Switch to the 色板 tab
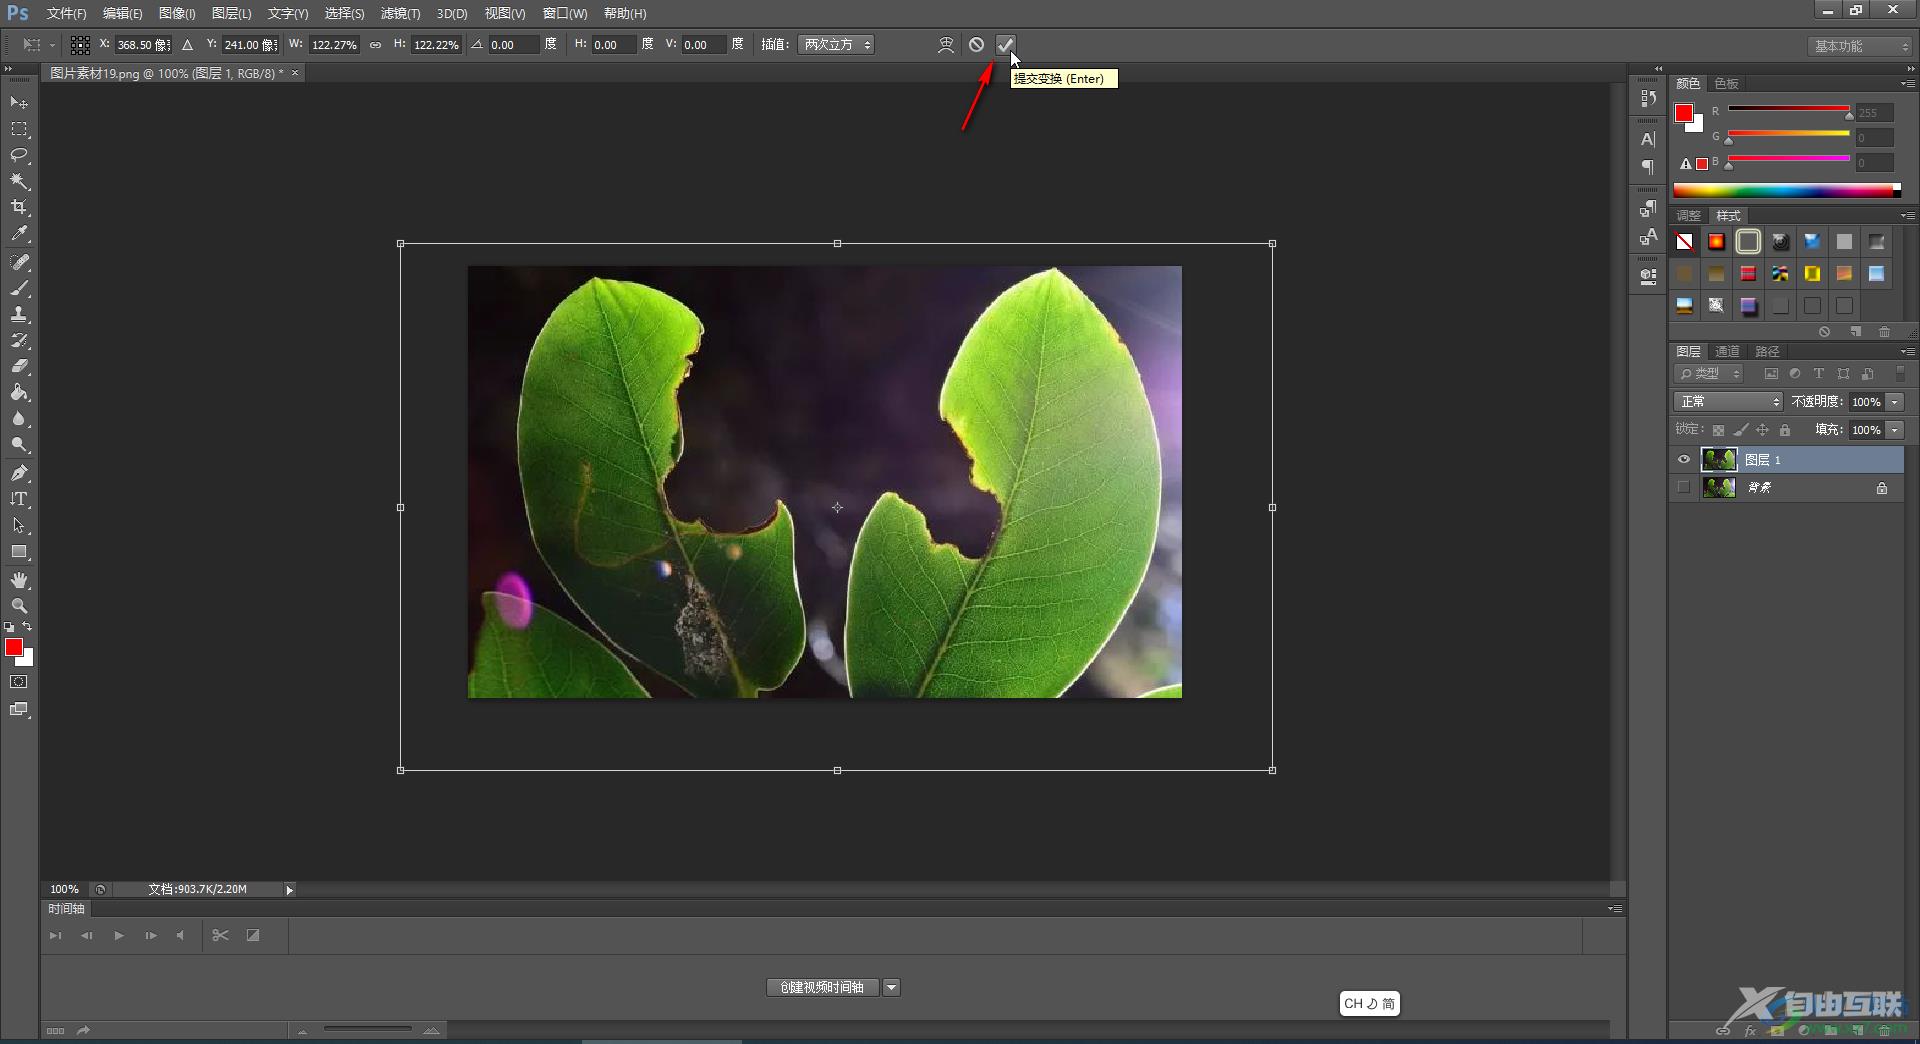 pyautogui.click(x=1726, y=83)
